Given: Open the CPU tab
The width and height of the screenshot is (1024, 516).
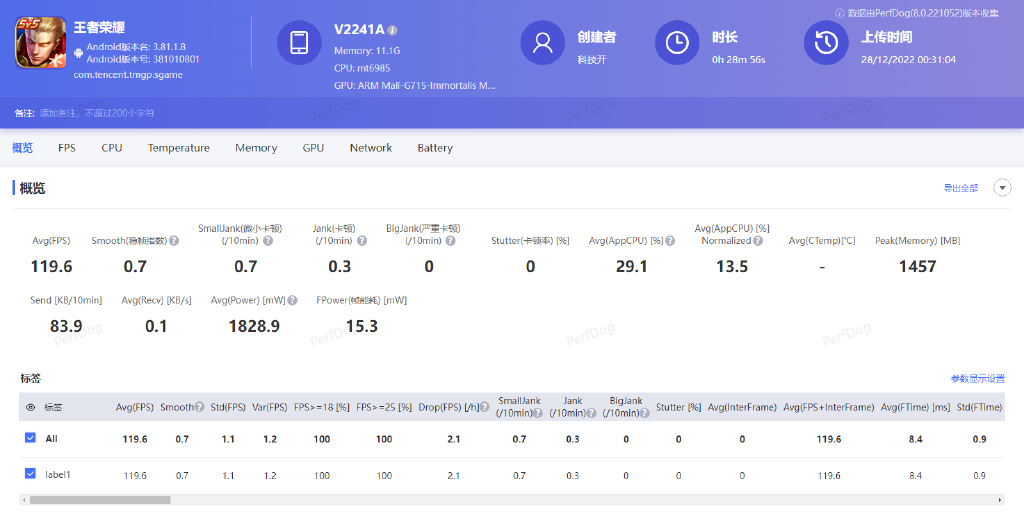Looking at the screenshot, I should pyautogui.click(x=112, y=148).
